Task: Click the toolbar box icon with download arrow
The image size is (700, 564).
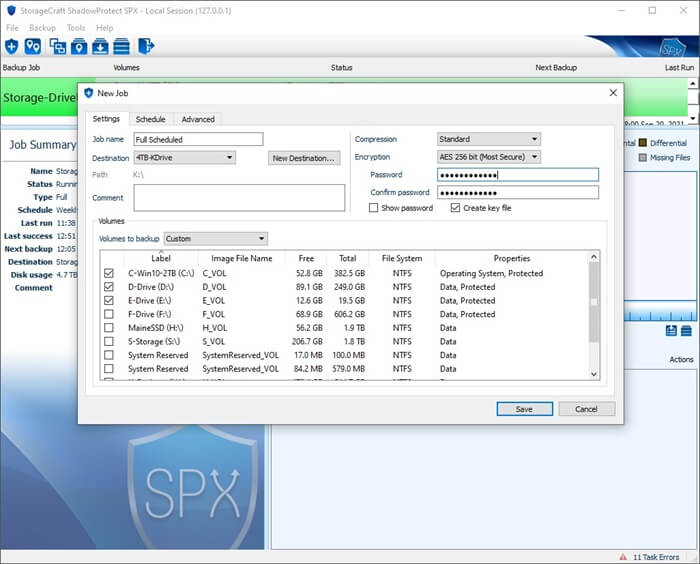Action: [x=100, y=46]
